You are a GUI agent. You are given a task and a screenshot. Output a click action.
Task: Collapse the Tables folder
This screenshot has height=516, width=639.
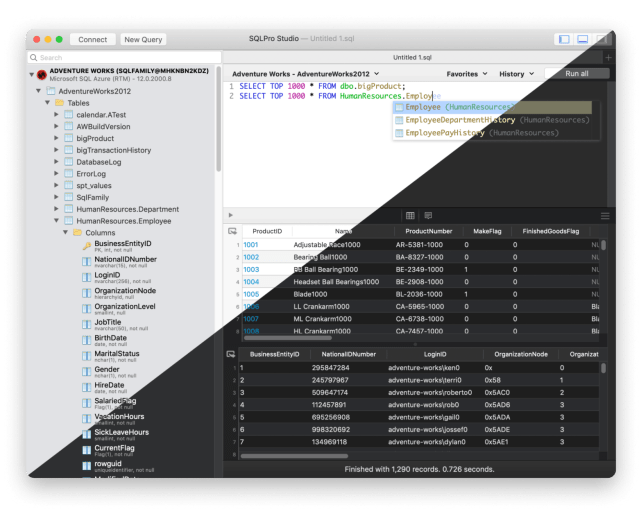(48, 103)
